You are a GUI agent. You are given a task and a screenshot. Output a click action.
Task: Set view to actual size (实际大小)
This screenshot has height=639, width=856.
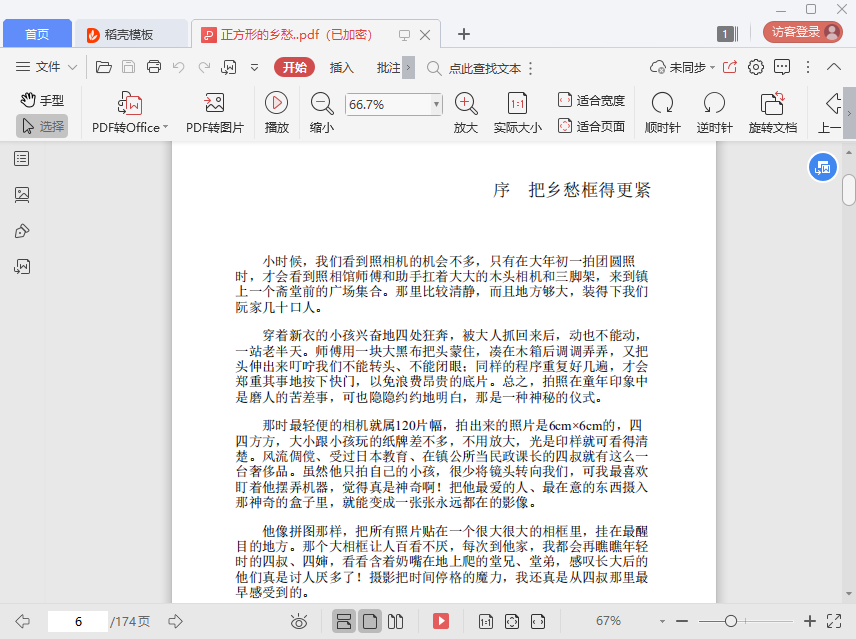click(x=517, y=114)
